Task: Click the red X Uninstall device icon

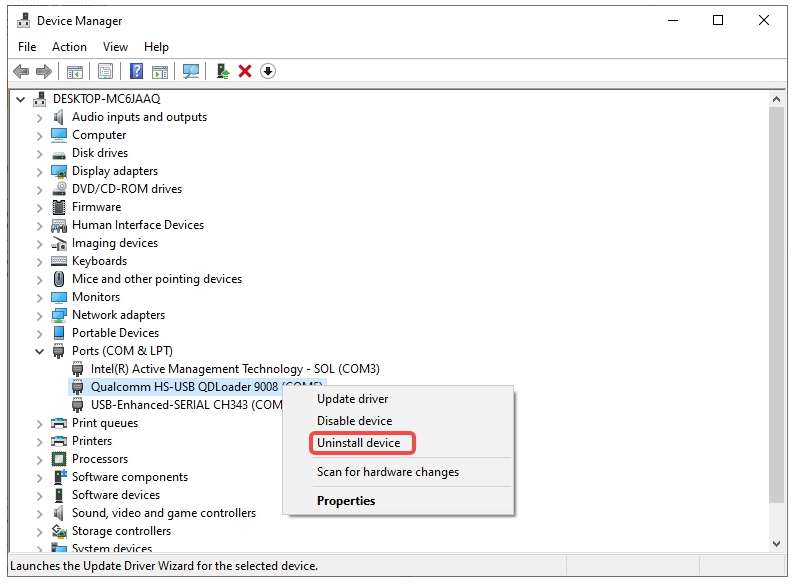Action: coord(245,71)
